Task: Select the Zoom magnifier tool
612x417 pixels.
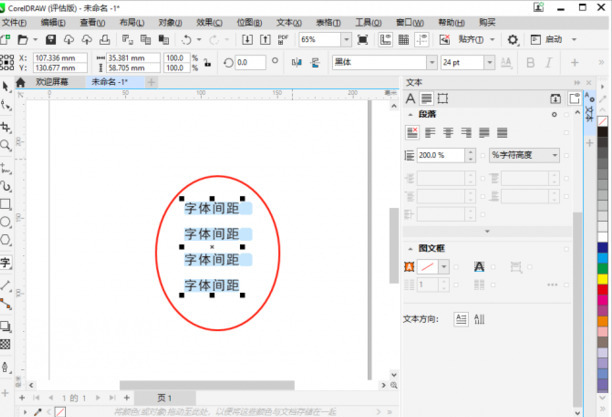Action: (x=5, y=146)
